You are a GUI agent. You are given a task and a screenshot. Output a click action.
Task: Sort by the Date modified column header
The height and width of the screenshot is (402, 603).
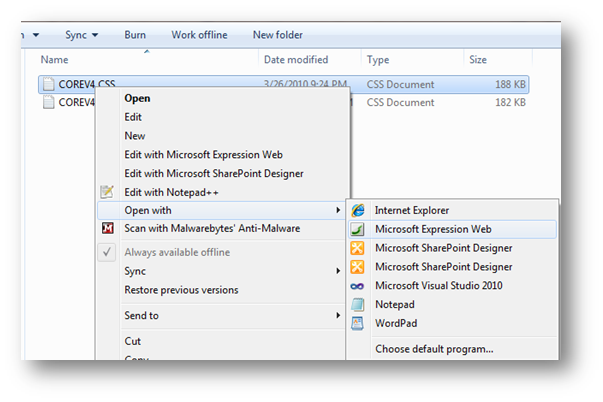pyautogui.click(x=296, y=60)
